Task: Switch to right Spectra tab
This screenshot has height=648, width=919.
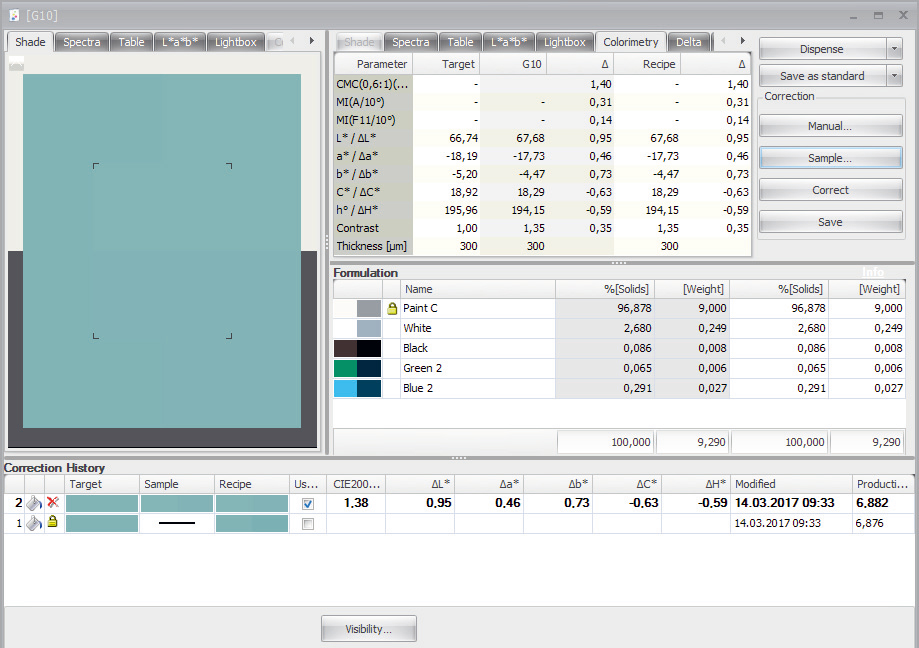Action: (411, 42)
